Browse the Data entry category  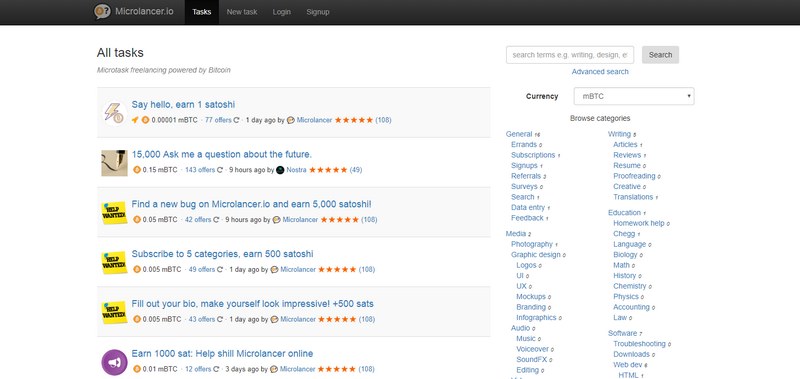[x=528, y=208]
